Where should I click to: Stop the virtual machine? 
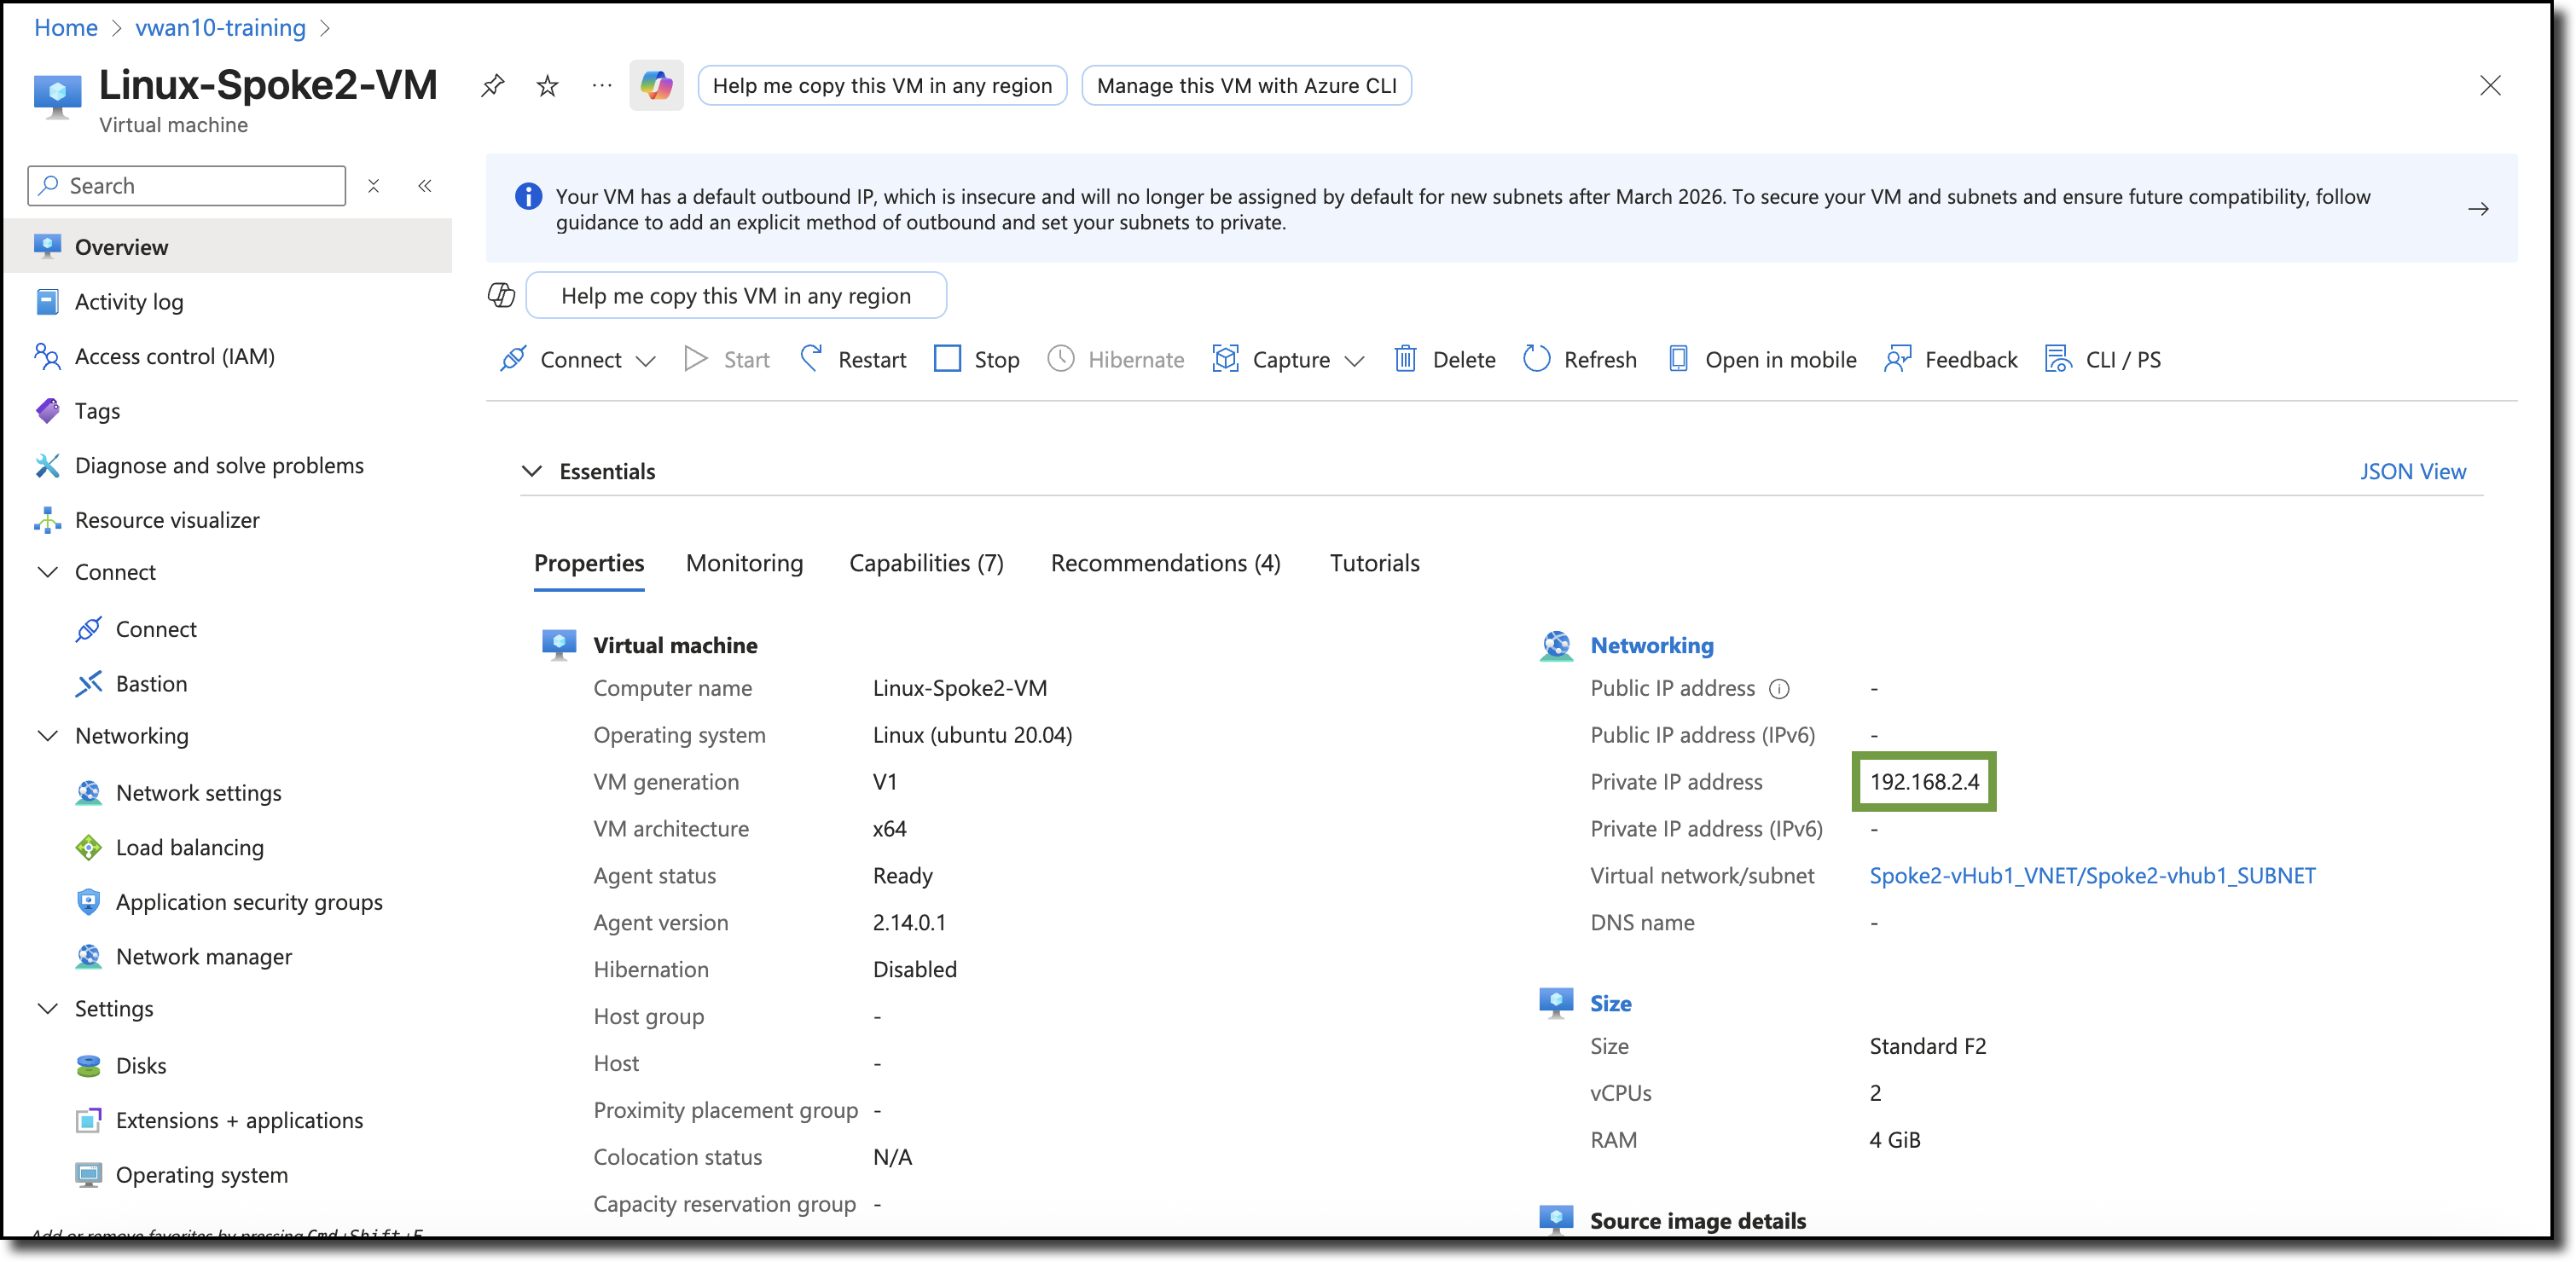976,359
